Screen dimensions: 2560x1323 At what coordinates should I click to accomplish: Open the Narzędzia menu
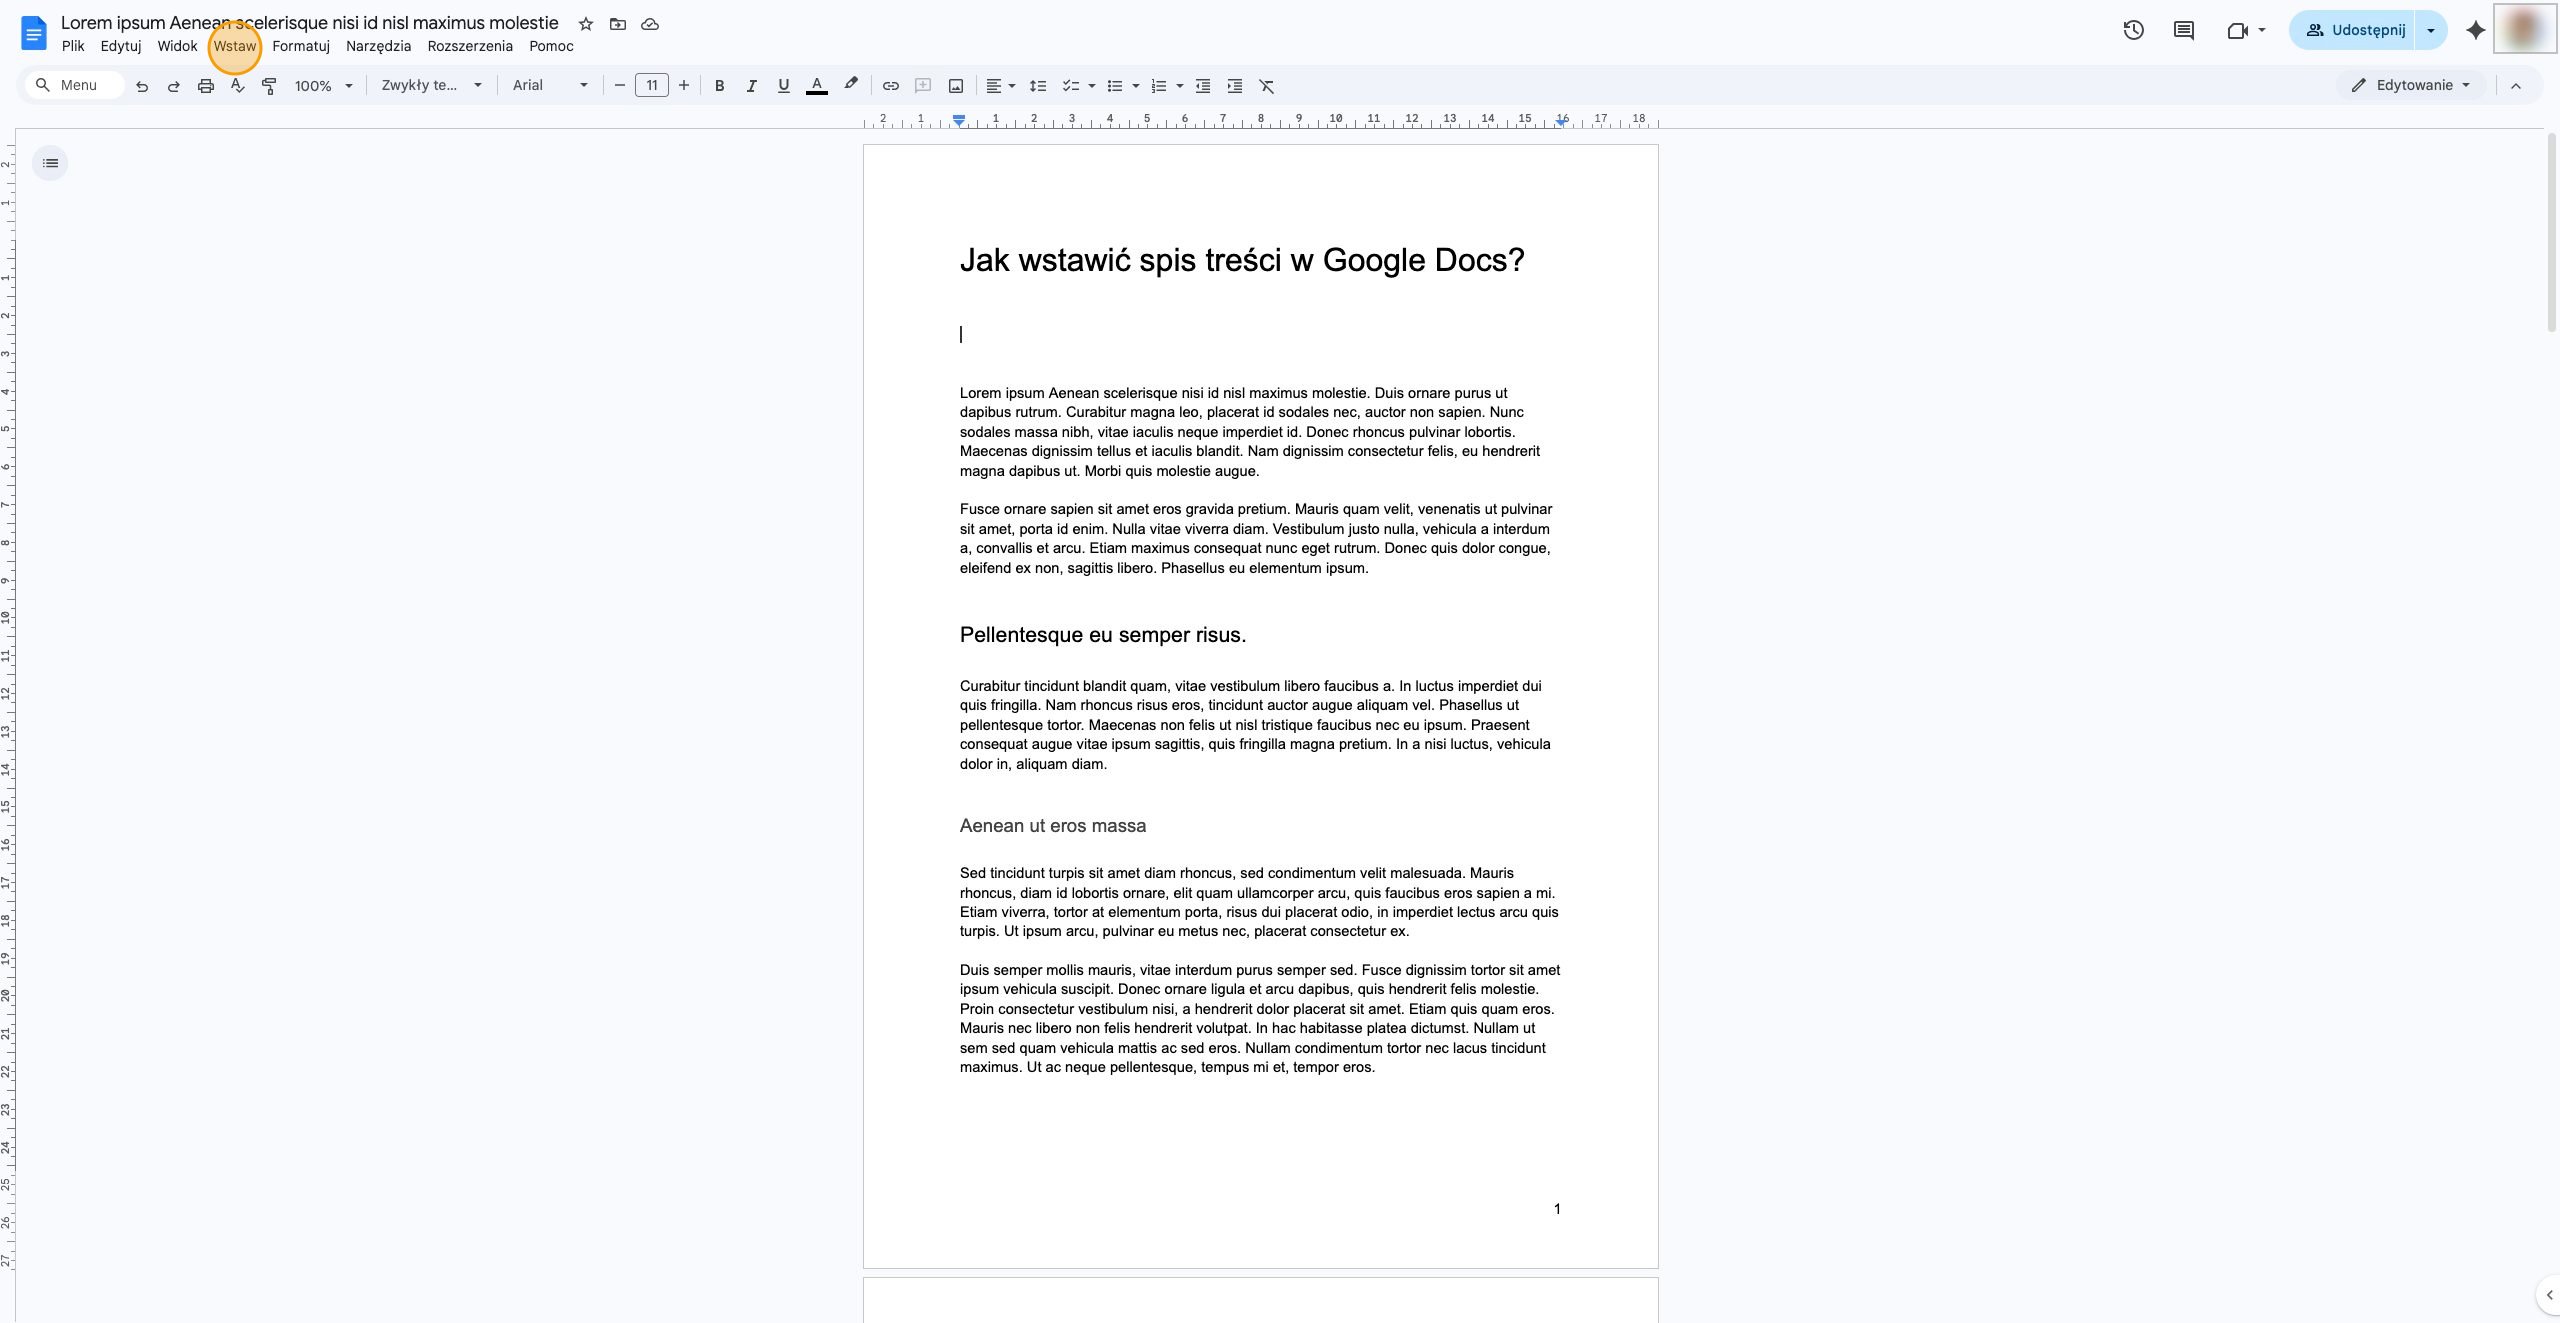click(x=378, y=46)
